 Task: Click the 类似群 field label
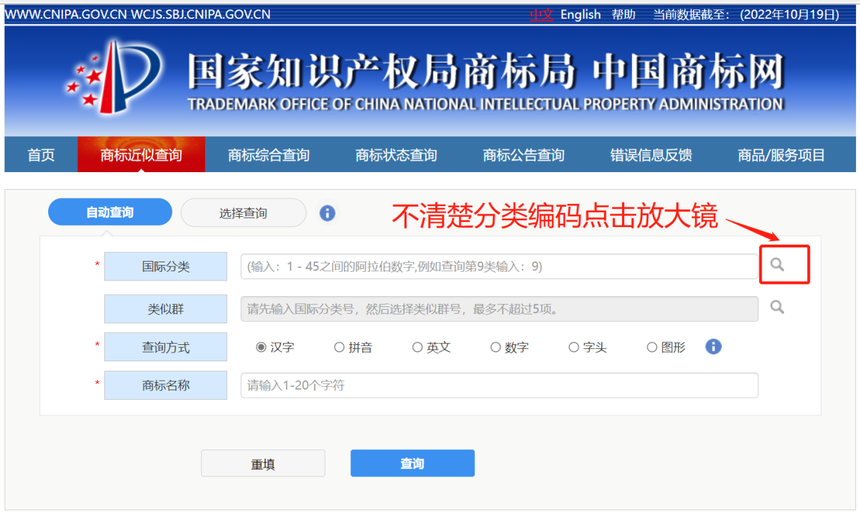click(166, 309)
